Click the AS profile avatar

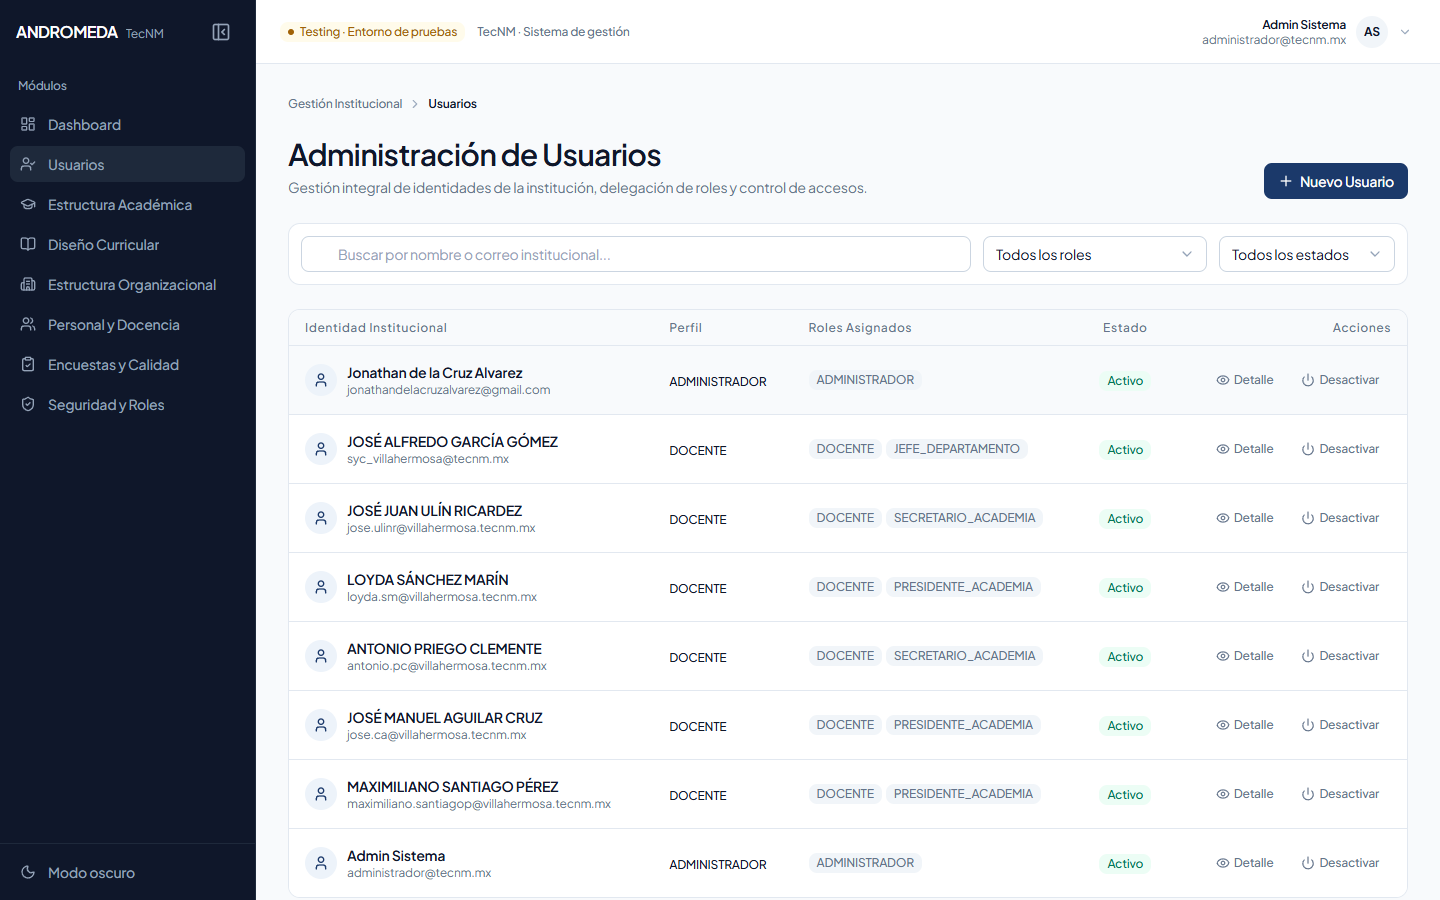tap(1372, 32)
